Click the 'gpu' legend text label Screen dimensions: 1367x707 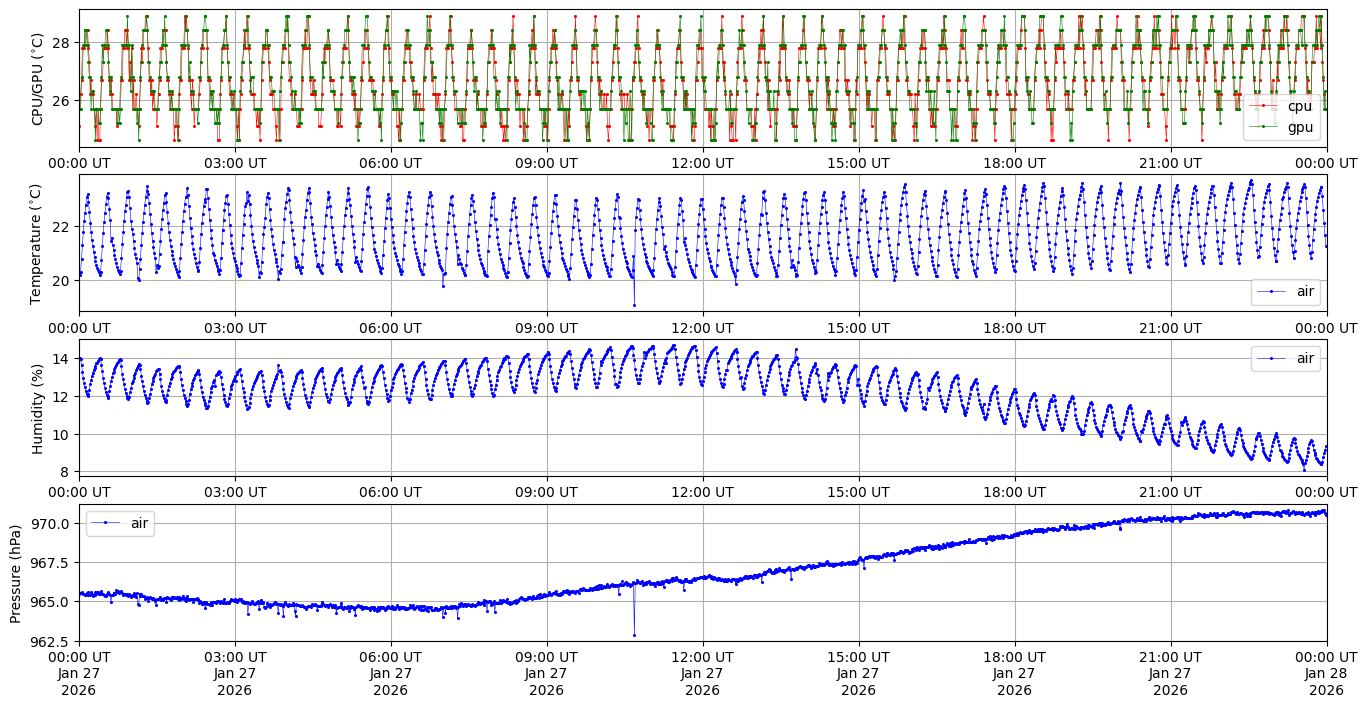1299,127
